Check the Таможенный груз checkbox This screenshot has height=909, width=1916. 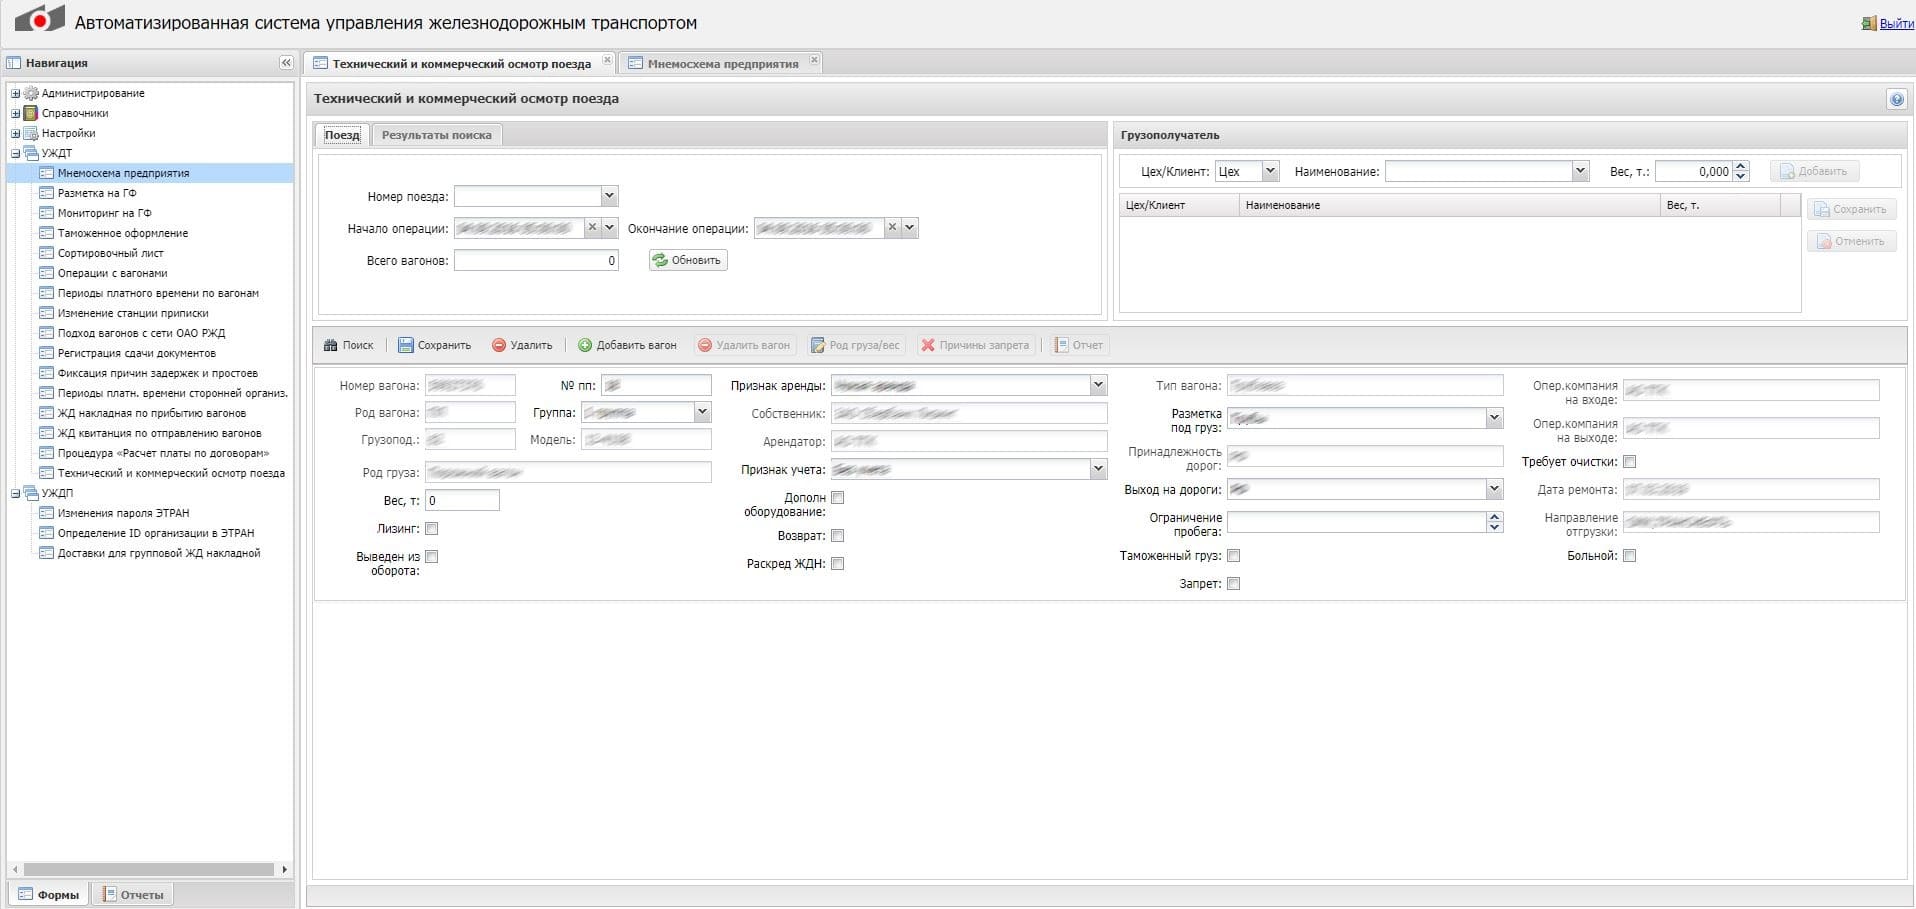click(1233, 556)
